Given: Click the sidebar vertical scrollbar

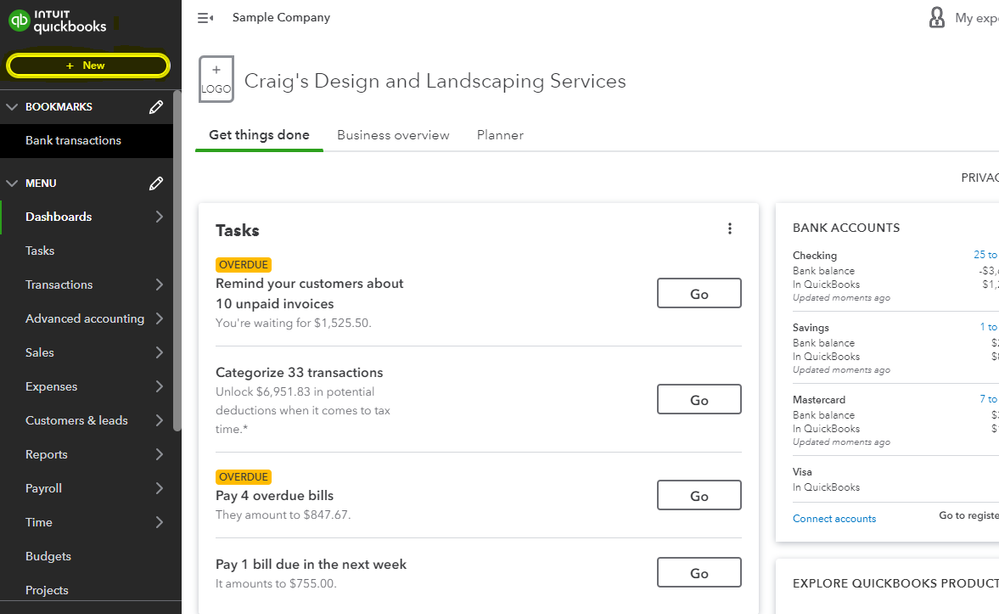Looking at the screenshot, I should [x=177, y=261].
